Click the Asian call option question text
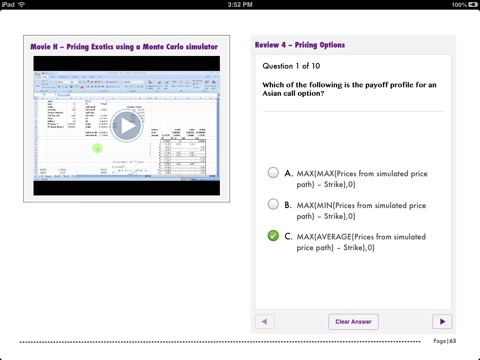The height and width of the screenshot is (360, 480). [349, 89]
